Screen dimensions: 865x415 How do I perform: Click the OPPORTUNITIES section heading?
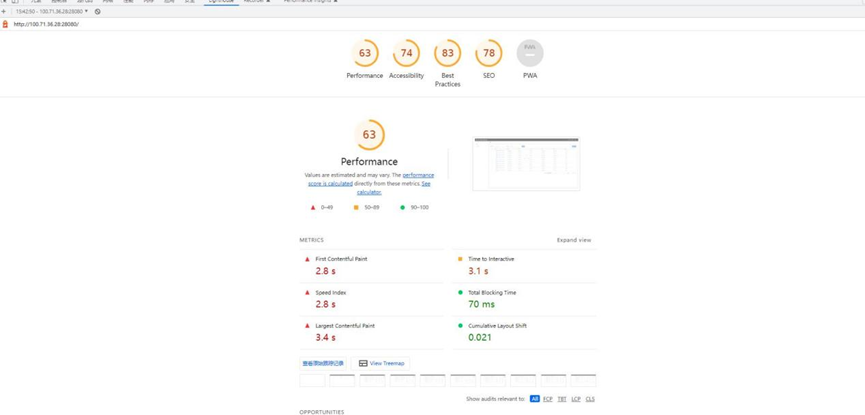point(322,412)
